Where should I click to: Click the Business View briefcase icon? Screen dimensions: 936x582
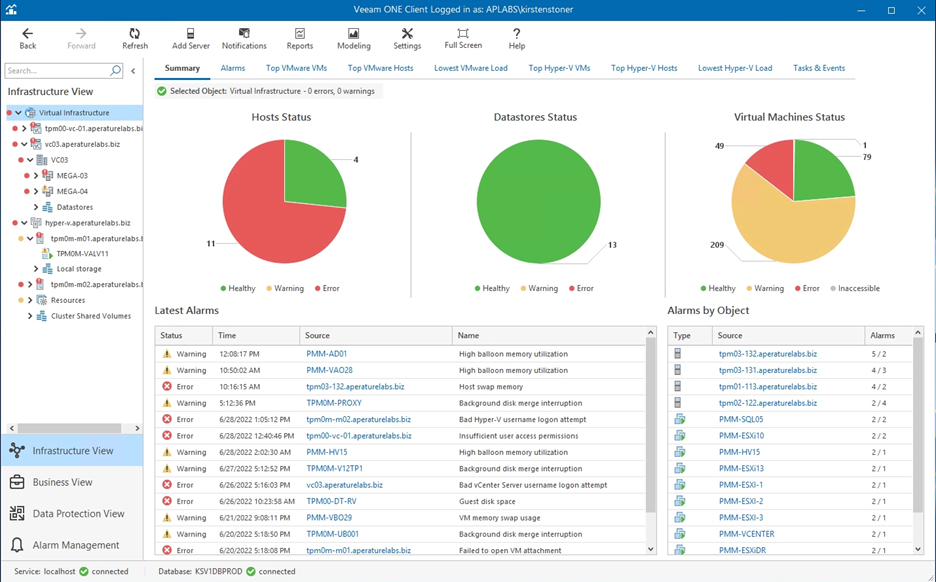pyautogui.click(x=17, y=482)
